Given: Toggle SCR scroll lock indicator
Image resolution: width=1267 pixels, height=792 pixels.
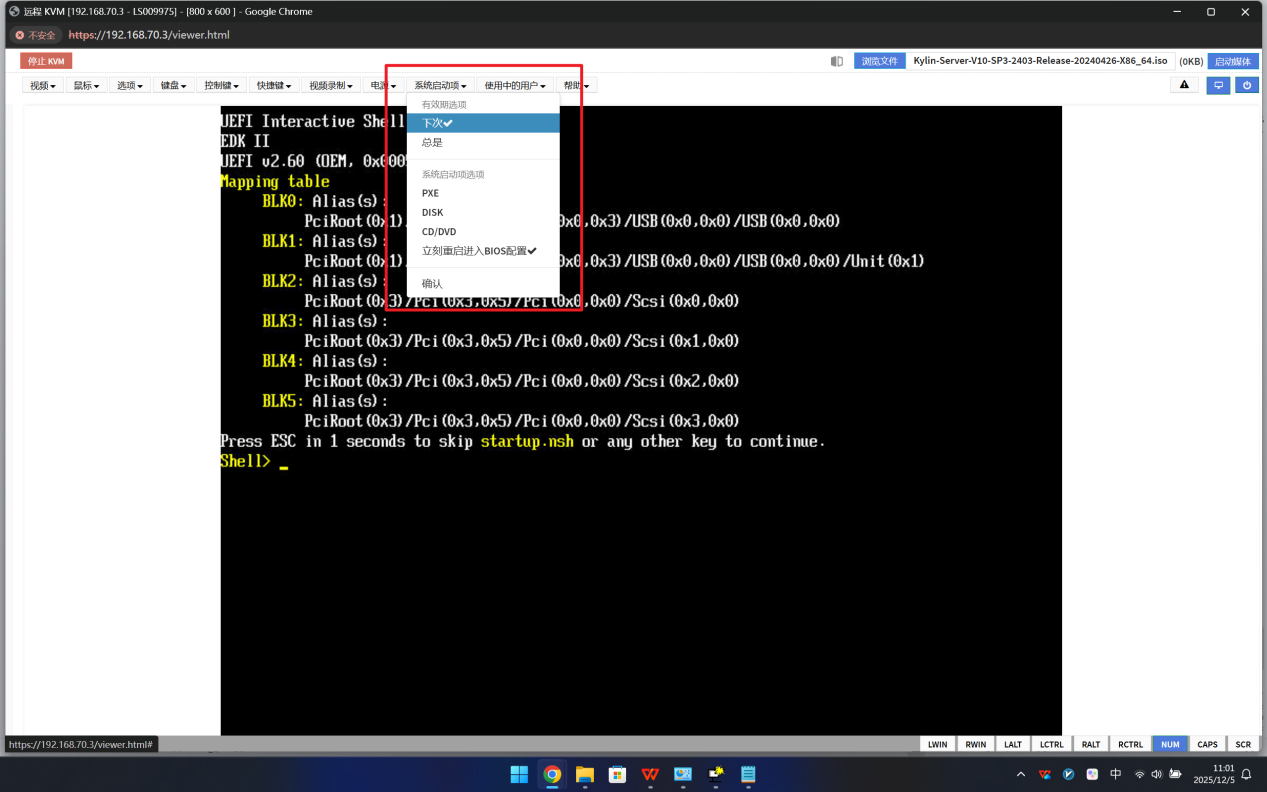Looking at the screenshot, I should (x=1243, y=744).
